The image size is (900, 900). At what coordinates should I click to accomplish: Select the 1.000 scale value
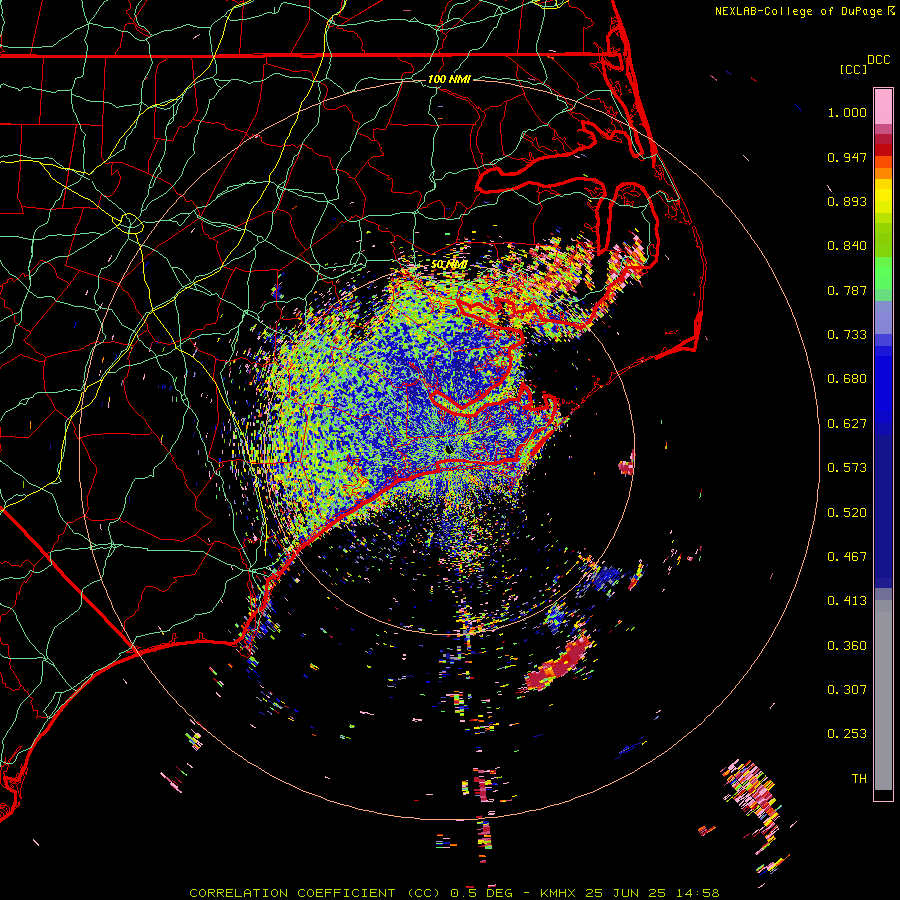click(x=847, y=112)
